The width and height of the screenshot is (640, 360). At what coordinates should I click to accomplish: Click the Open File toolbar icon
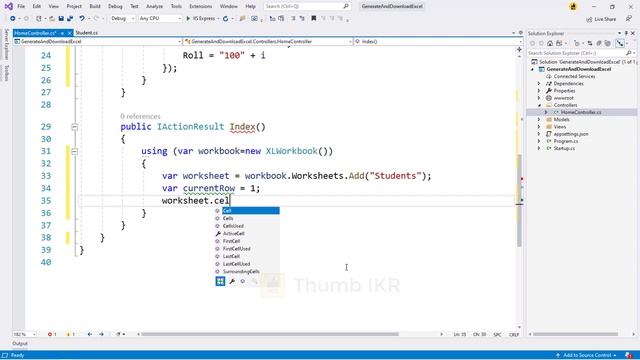[52, 18]
